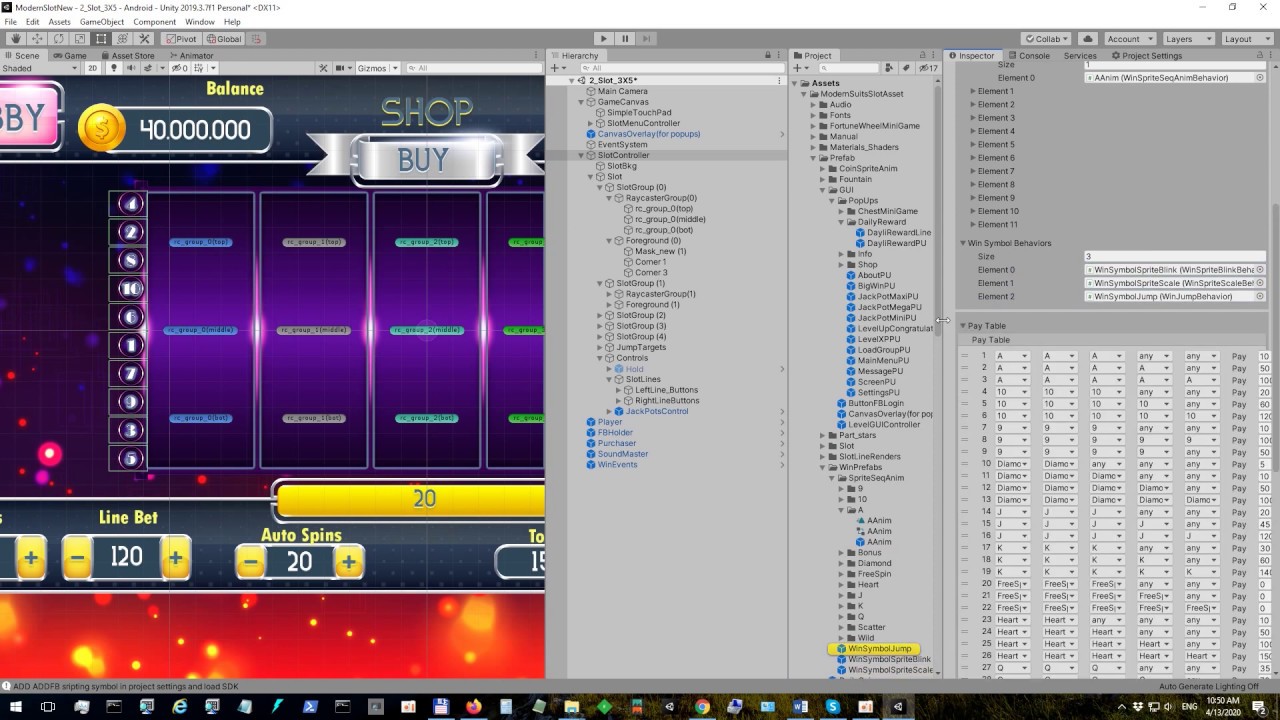Select the Rect Transform tool
This screenshot has width=1280, height=720.
pyautogui.click(x=101, y=39)
